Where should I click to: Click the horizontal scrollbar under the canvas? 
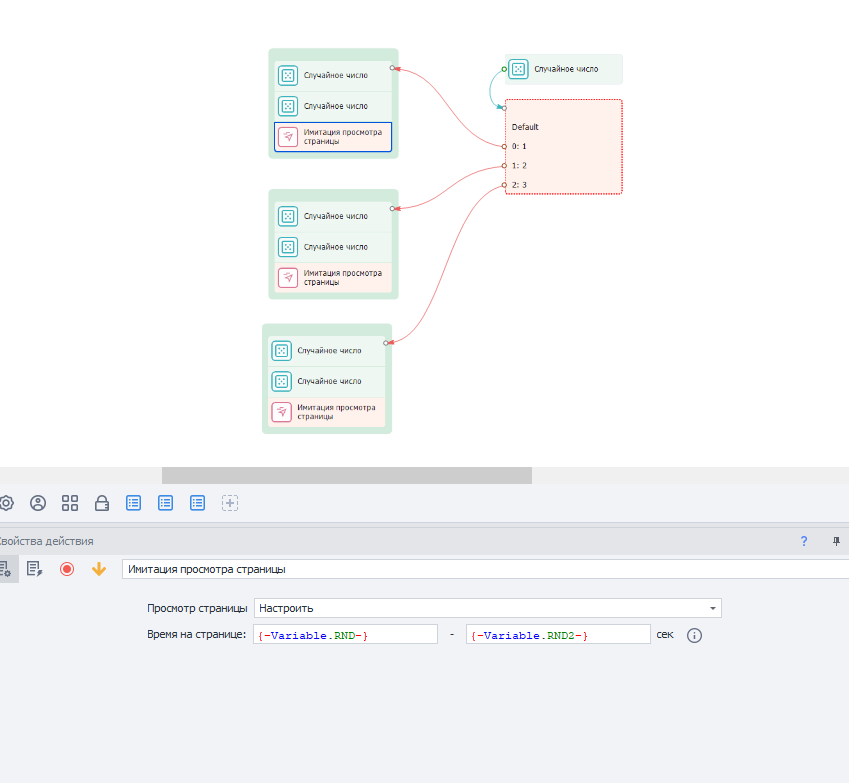pos(346,475)
